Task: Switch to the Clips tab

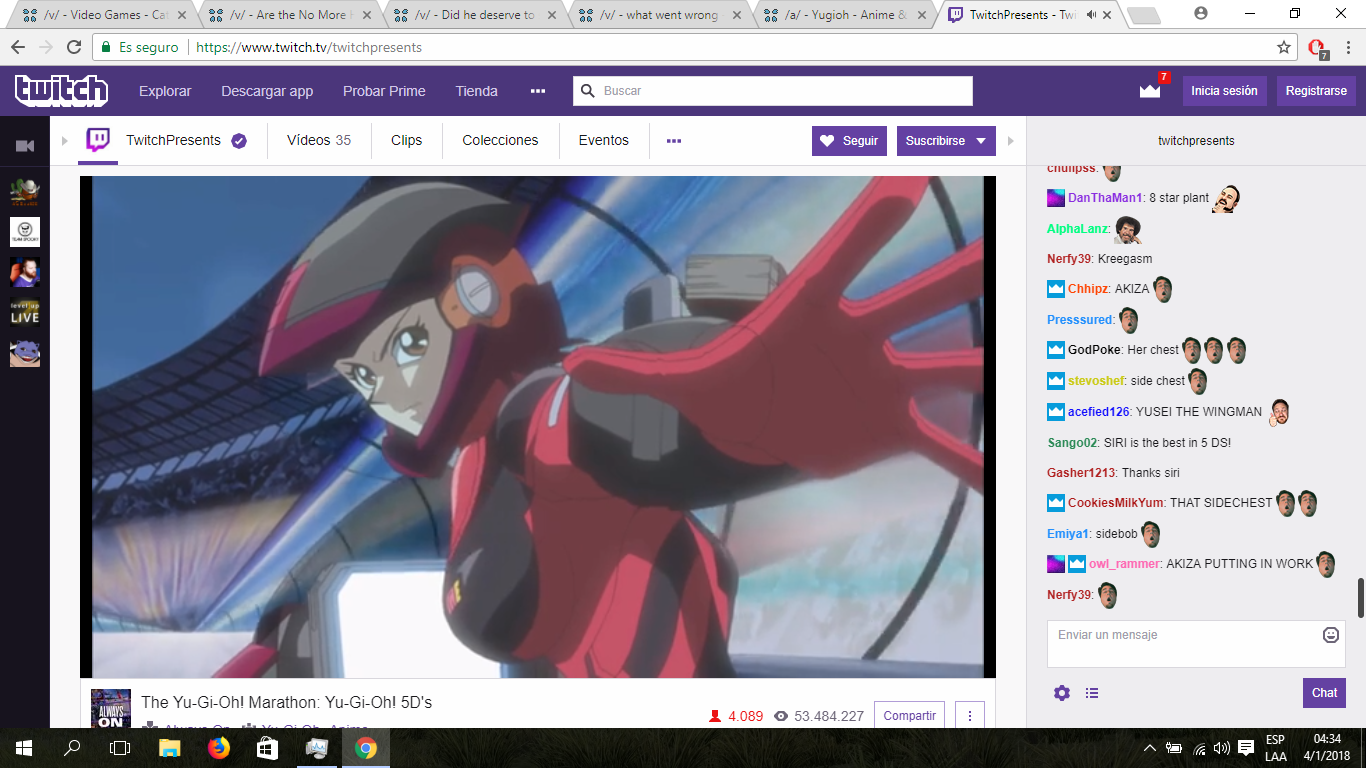Action: (406, 141)
